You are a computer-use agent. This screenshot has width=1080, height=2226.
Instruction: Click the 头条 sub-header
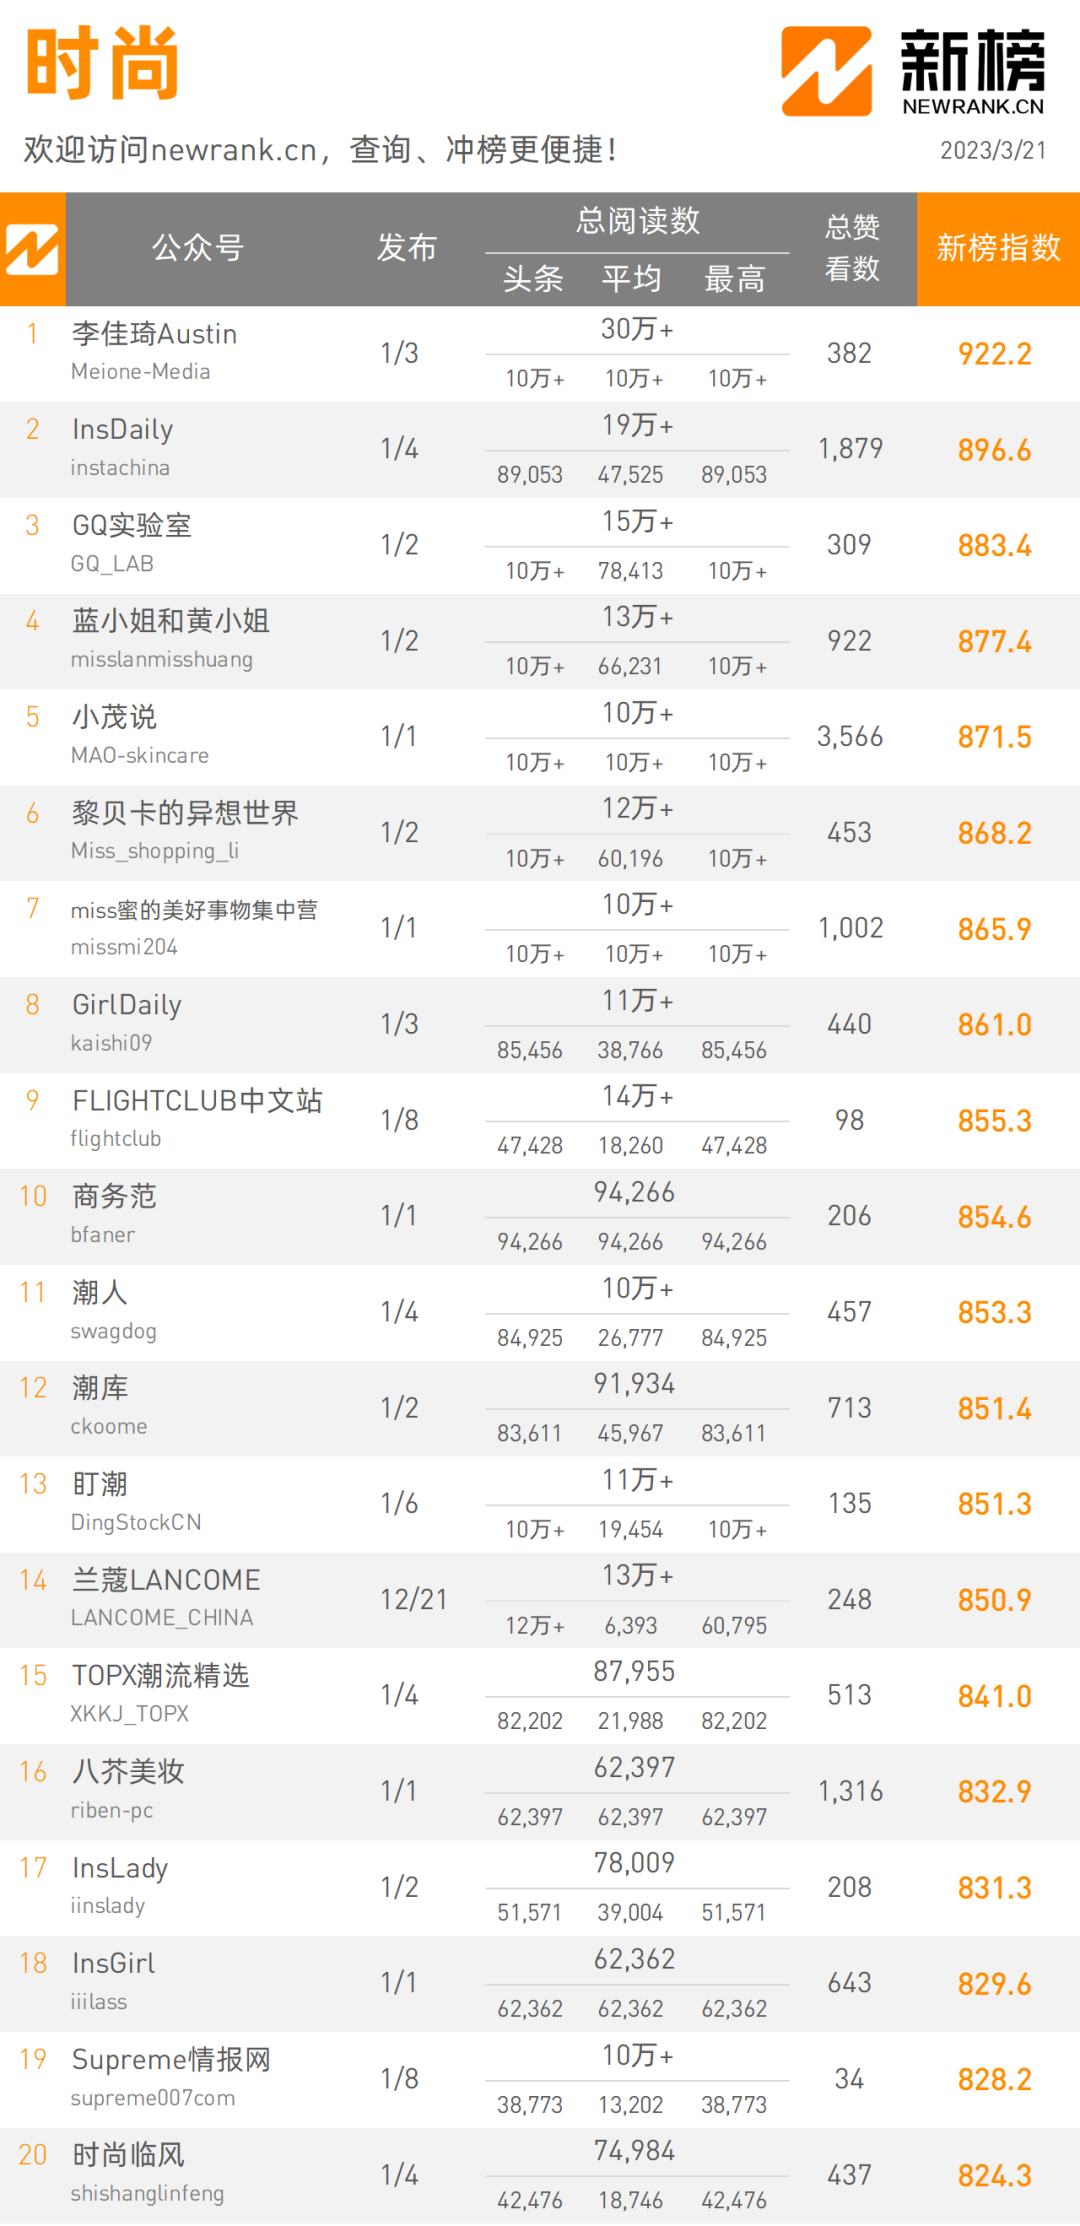532,279
